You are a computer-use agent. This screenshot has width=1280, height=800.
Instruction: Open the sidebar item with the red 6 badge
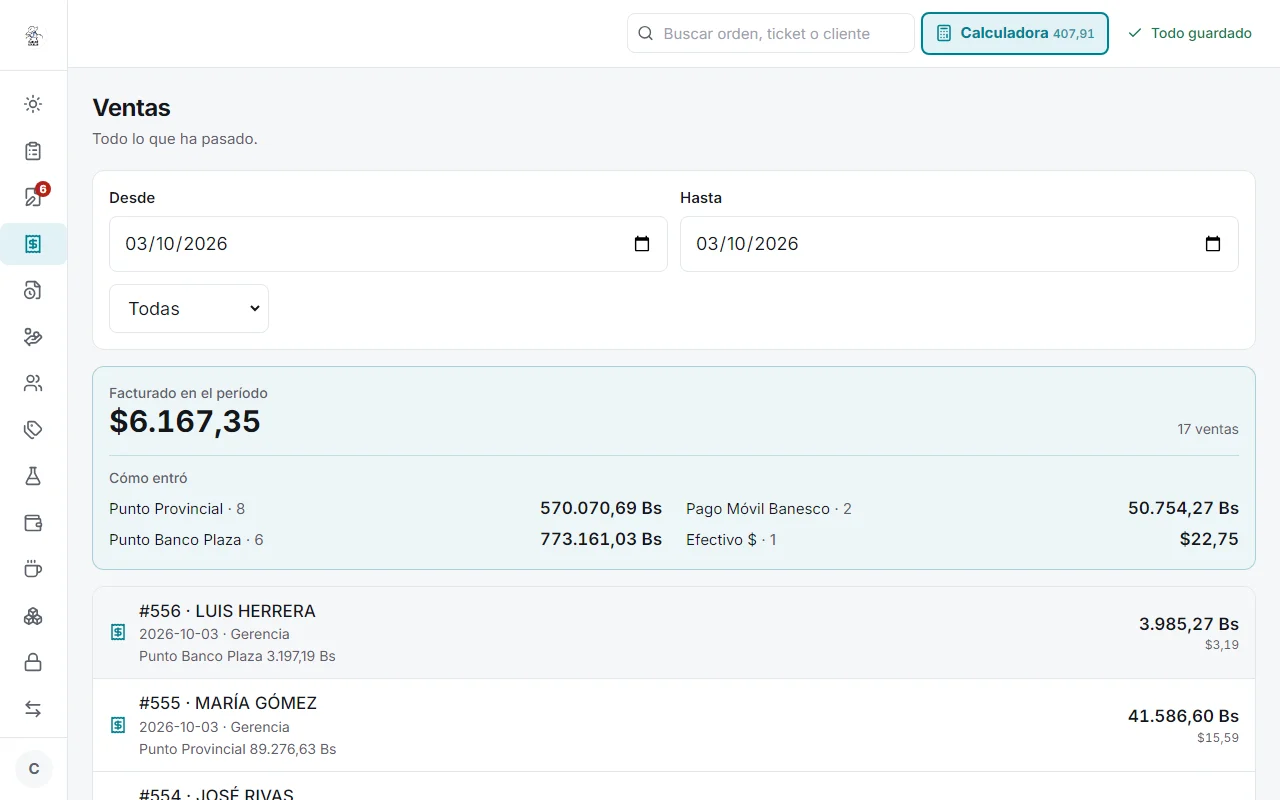33,197
